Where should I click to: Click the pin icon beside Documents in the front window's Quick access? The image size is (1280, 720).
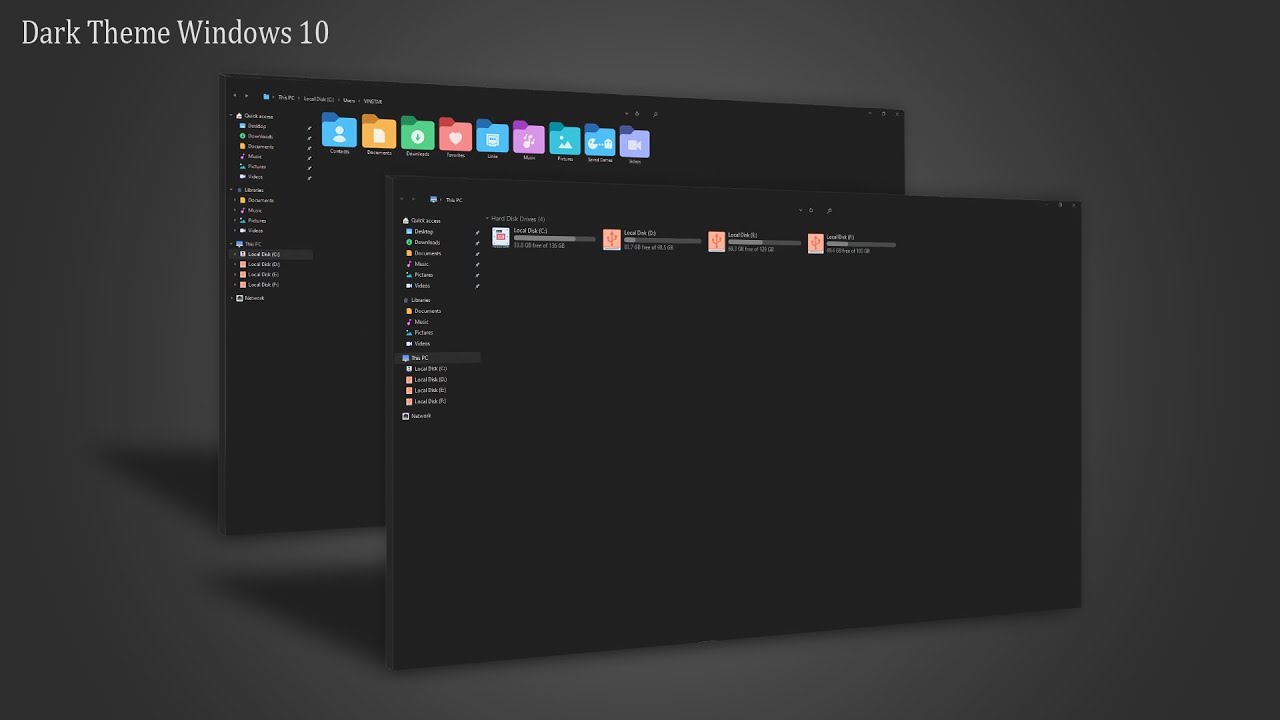tap(477, 254)
